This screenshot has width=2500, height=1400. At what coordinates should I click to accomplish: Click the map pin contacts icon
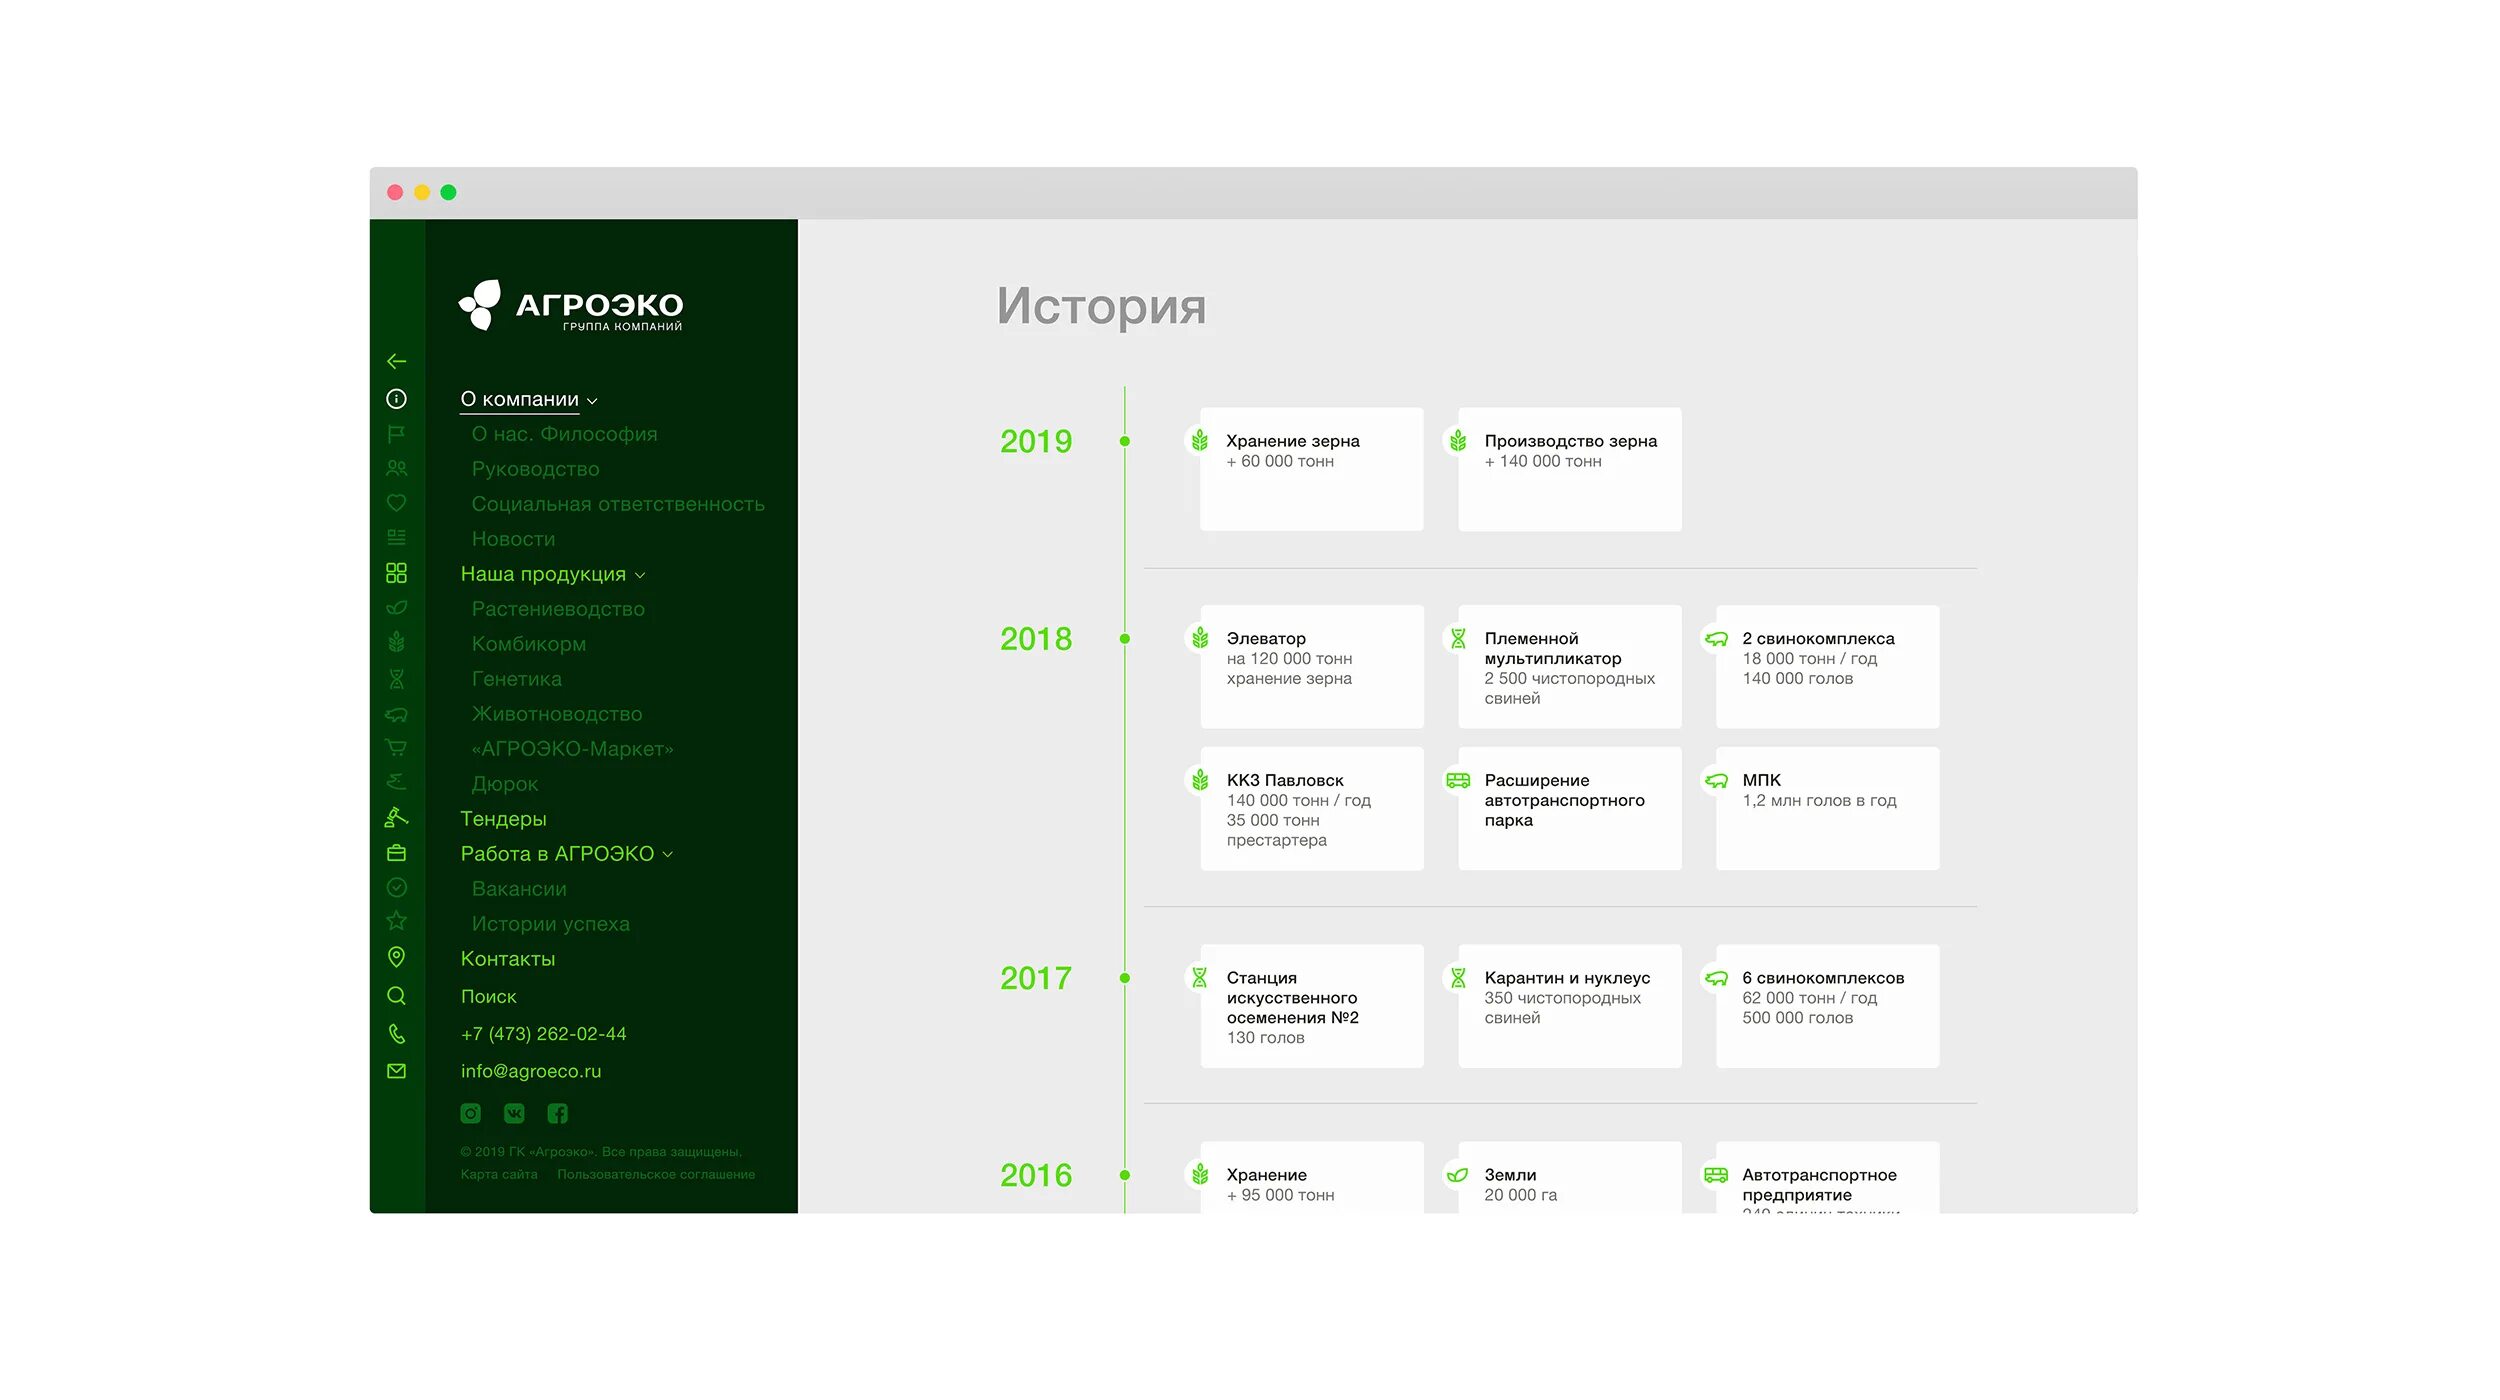pyautogui.click(x=397, y=957)
